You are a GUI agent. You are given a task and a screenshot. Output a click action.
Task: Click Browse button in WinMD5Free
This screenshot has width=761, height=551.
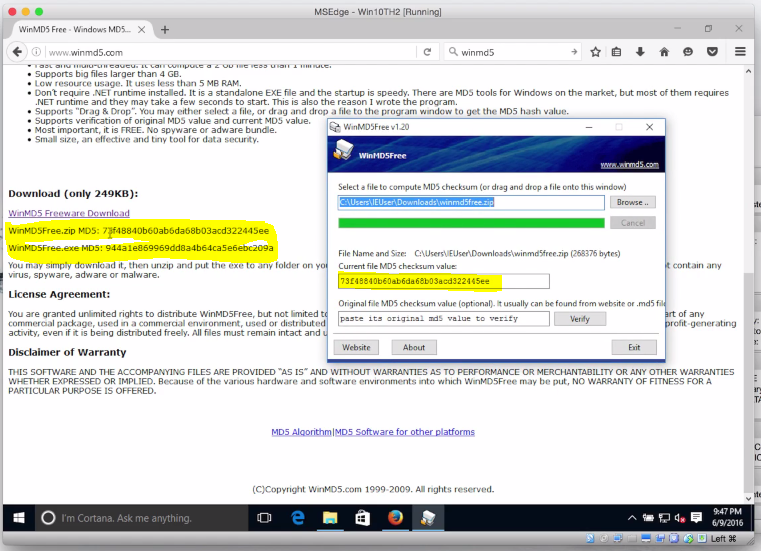(632, 202)
